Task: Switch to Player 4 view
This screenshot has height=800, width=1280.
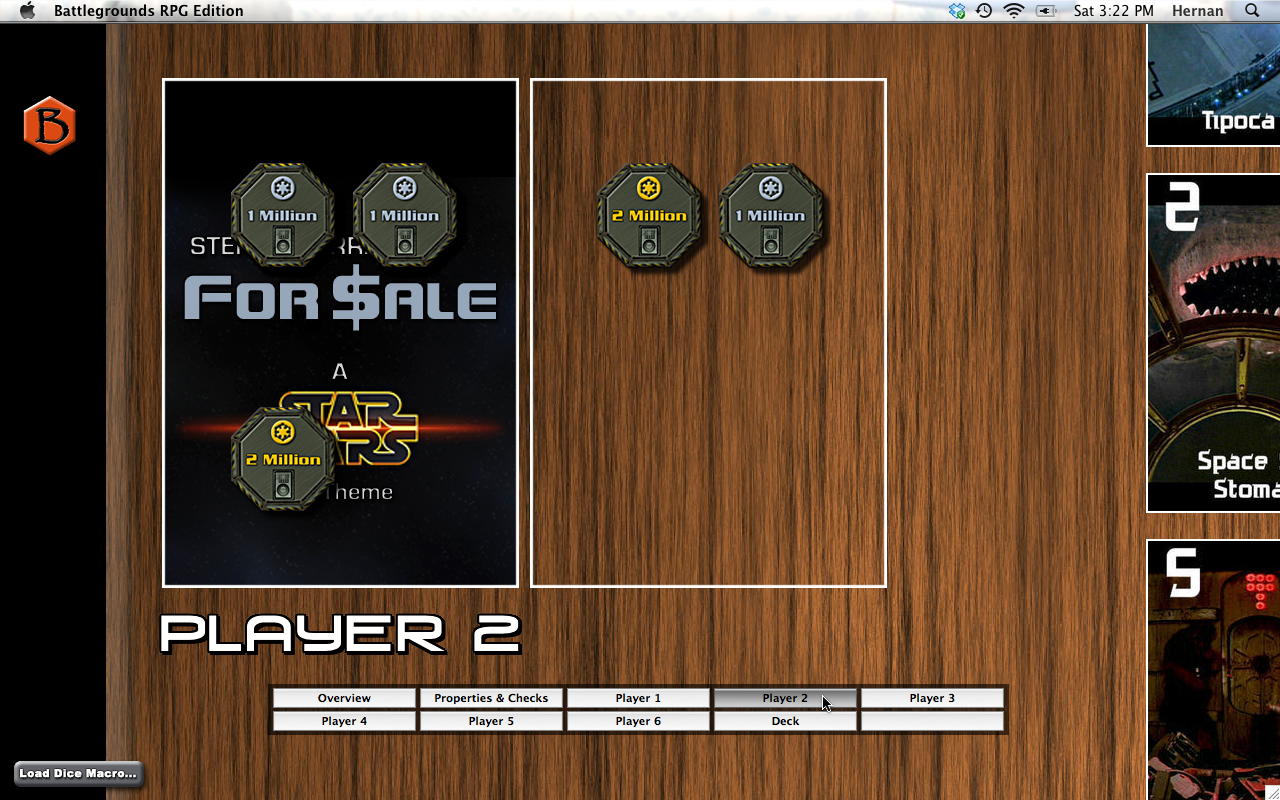Action: click(344, 721)
